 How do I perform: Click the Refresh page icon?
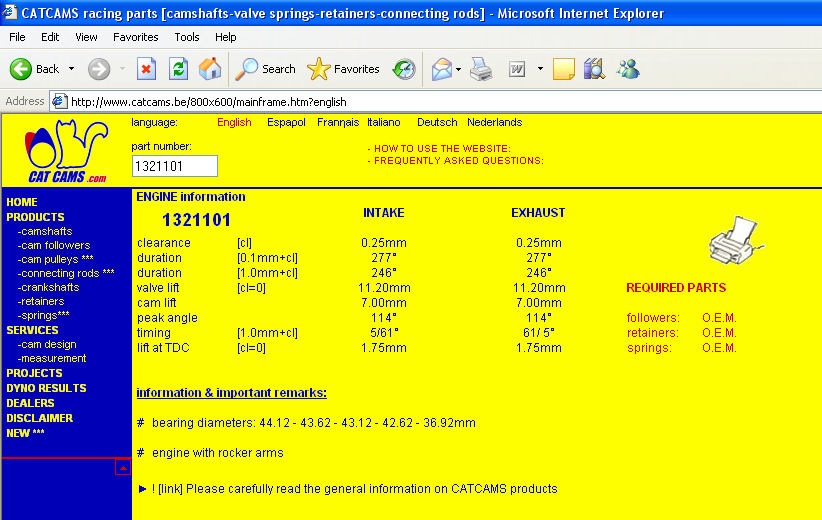click(178, 69)
